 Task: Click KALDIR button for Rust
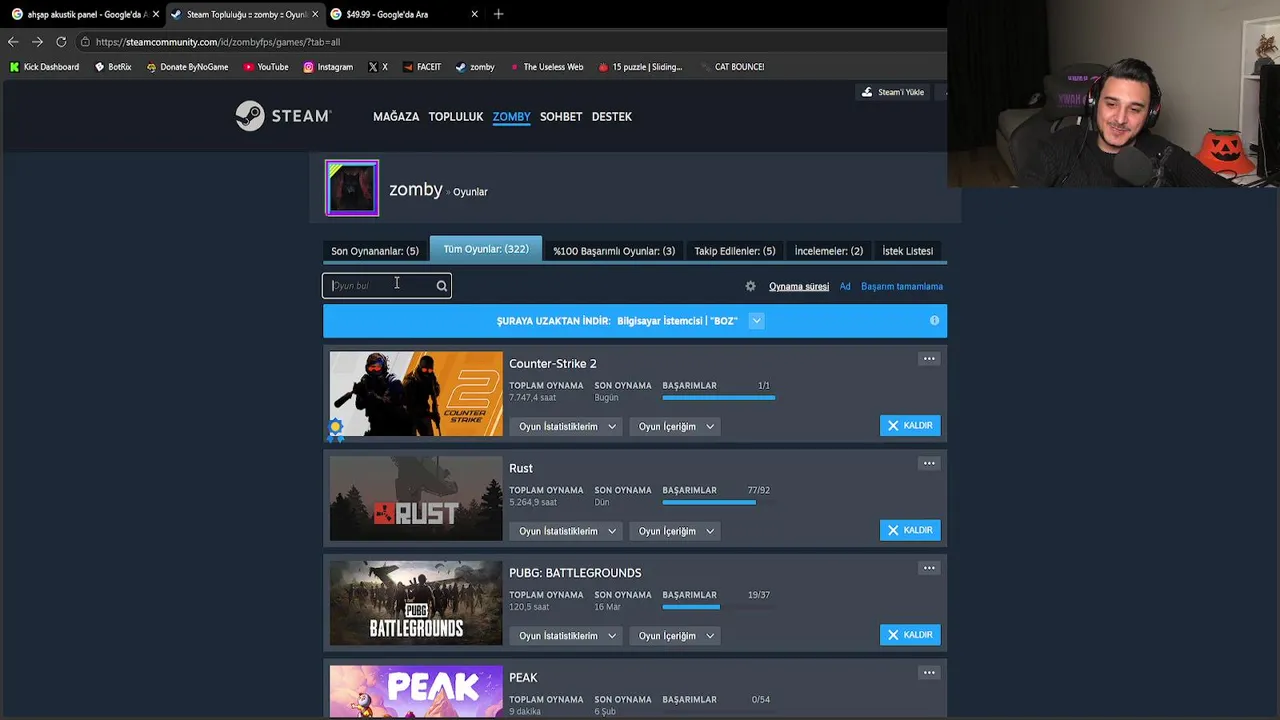910,530
